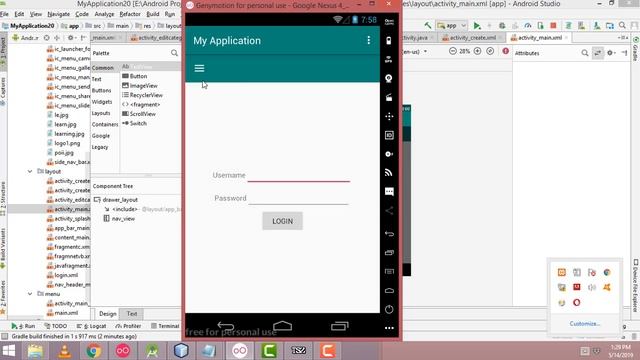Collapse the layout folder in project tree

click(30, 171)
